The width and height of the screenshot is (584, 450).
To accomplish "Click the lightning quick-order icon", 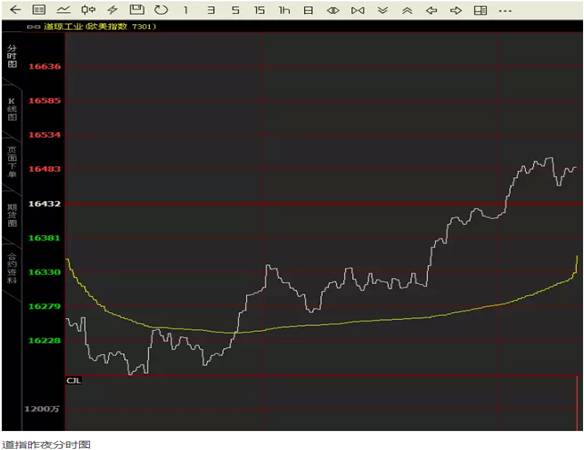I will (x=112, y=10).
